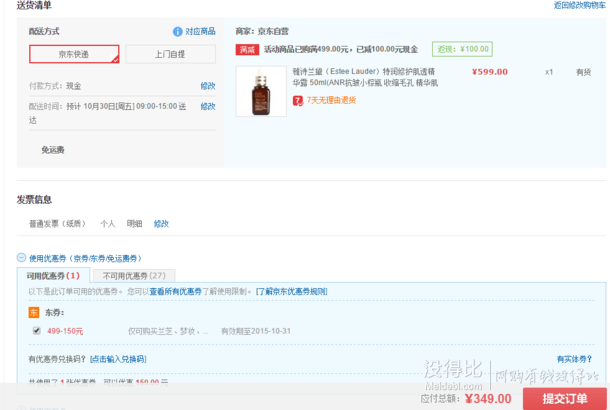Click the 有效期至2015-10-31 text

pos(256,331)
